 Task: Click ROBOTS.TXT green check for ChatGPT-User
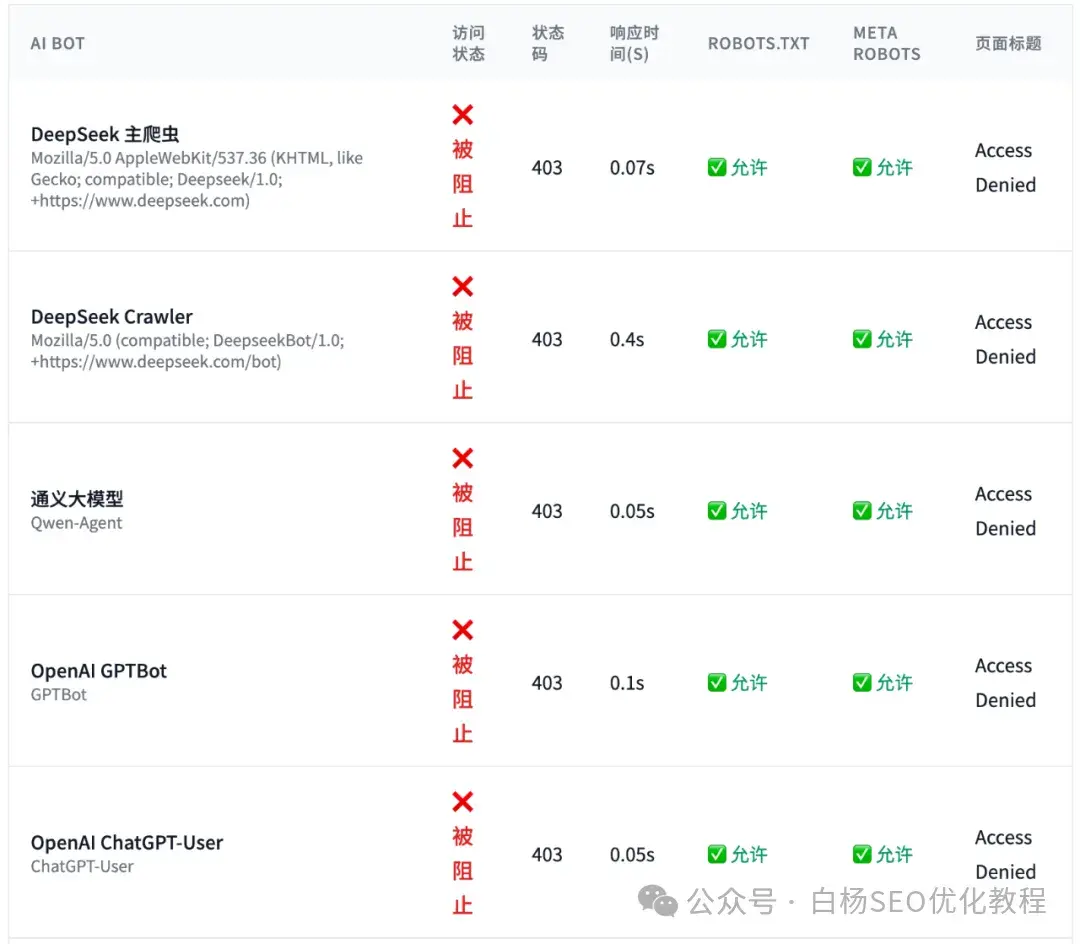(717, 854)
